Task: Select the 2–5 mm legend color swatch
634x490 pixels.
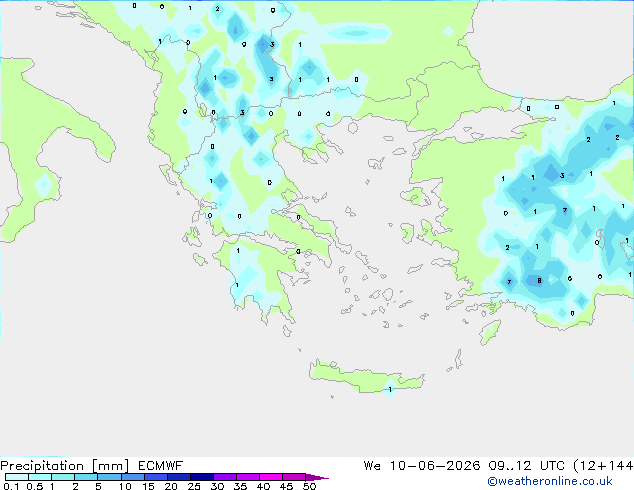Action: (86, 477)
